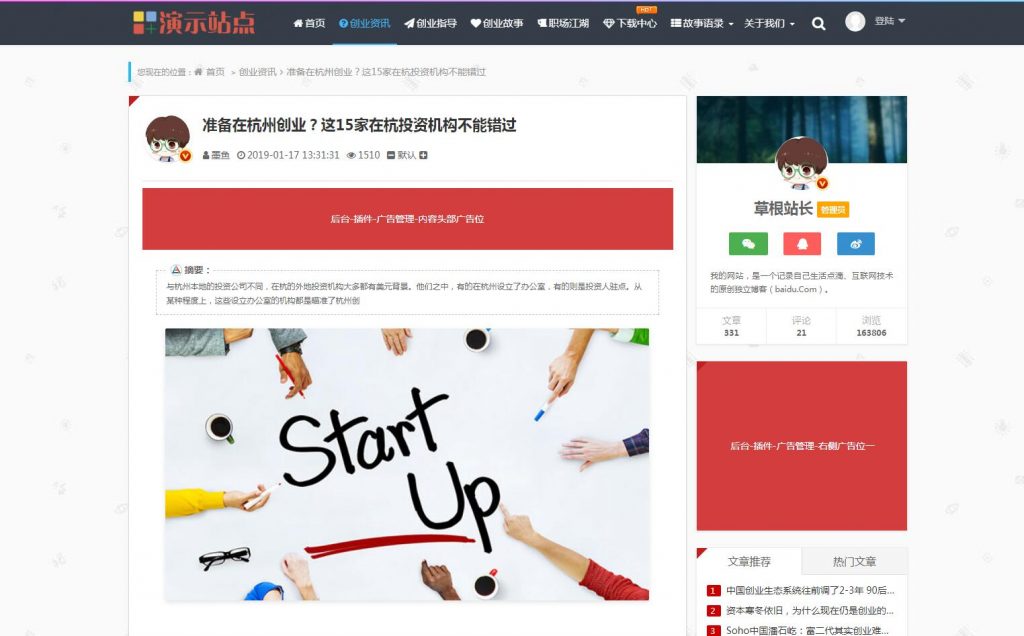Image resolution: width=1024 pixels, height=636 pixels.
Task: Open the 登陆 dropdown arrow
Action: point(902,21)
